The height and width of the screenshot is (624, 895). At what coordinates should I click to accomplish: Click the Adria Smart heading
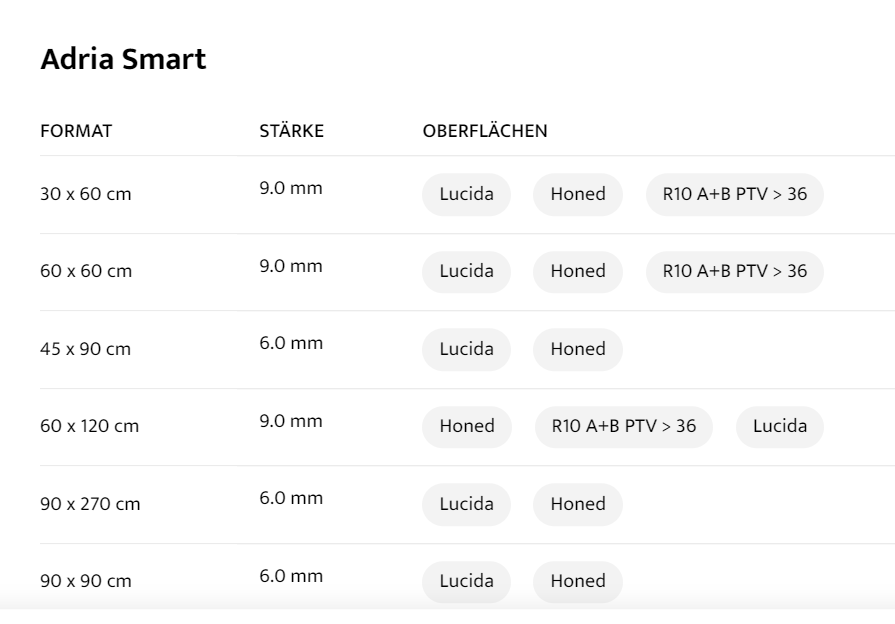[123, 59]
